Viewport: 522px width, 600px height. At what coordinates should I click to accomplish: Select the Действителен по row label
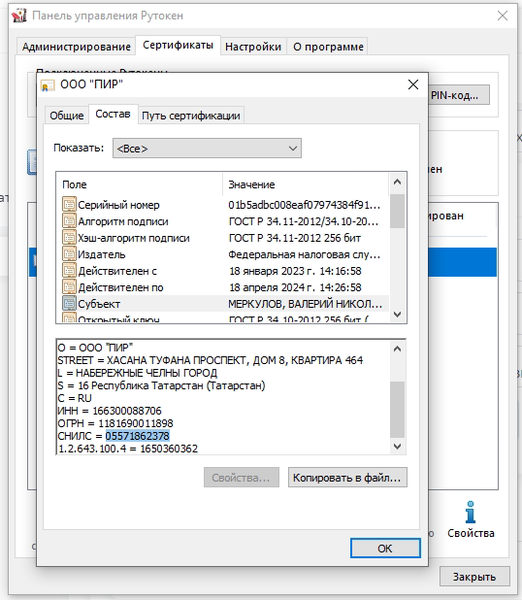121,287
